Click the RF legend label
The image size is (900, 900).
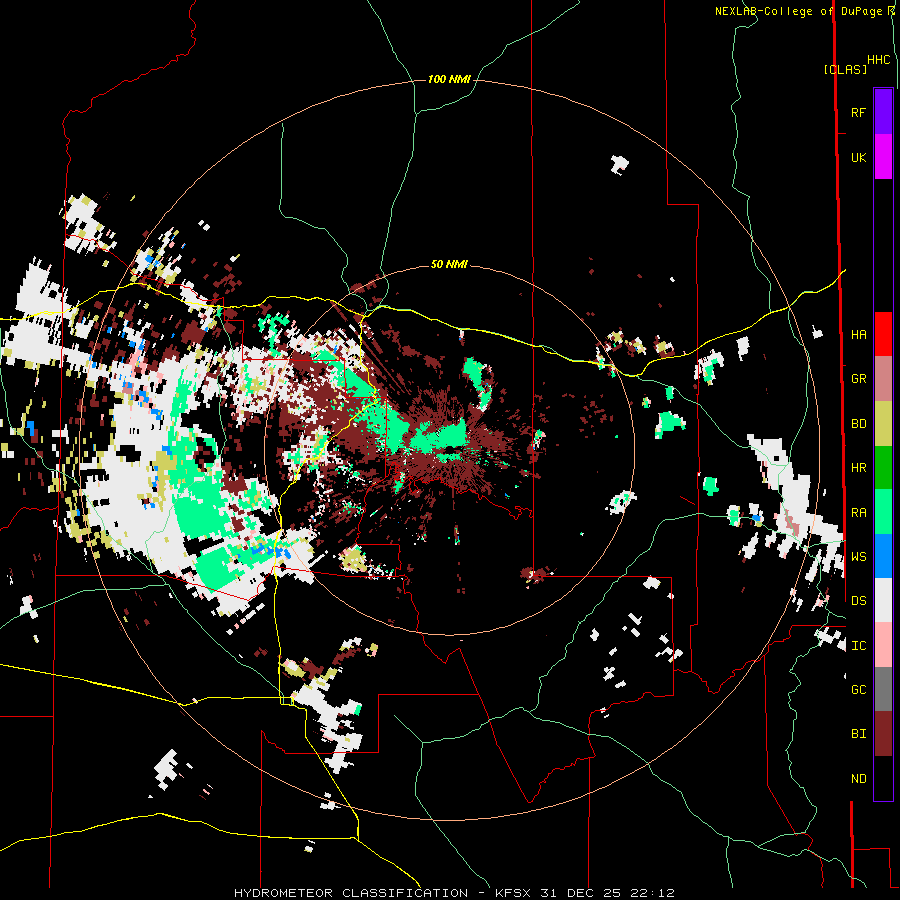click(x=858, y=112)
